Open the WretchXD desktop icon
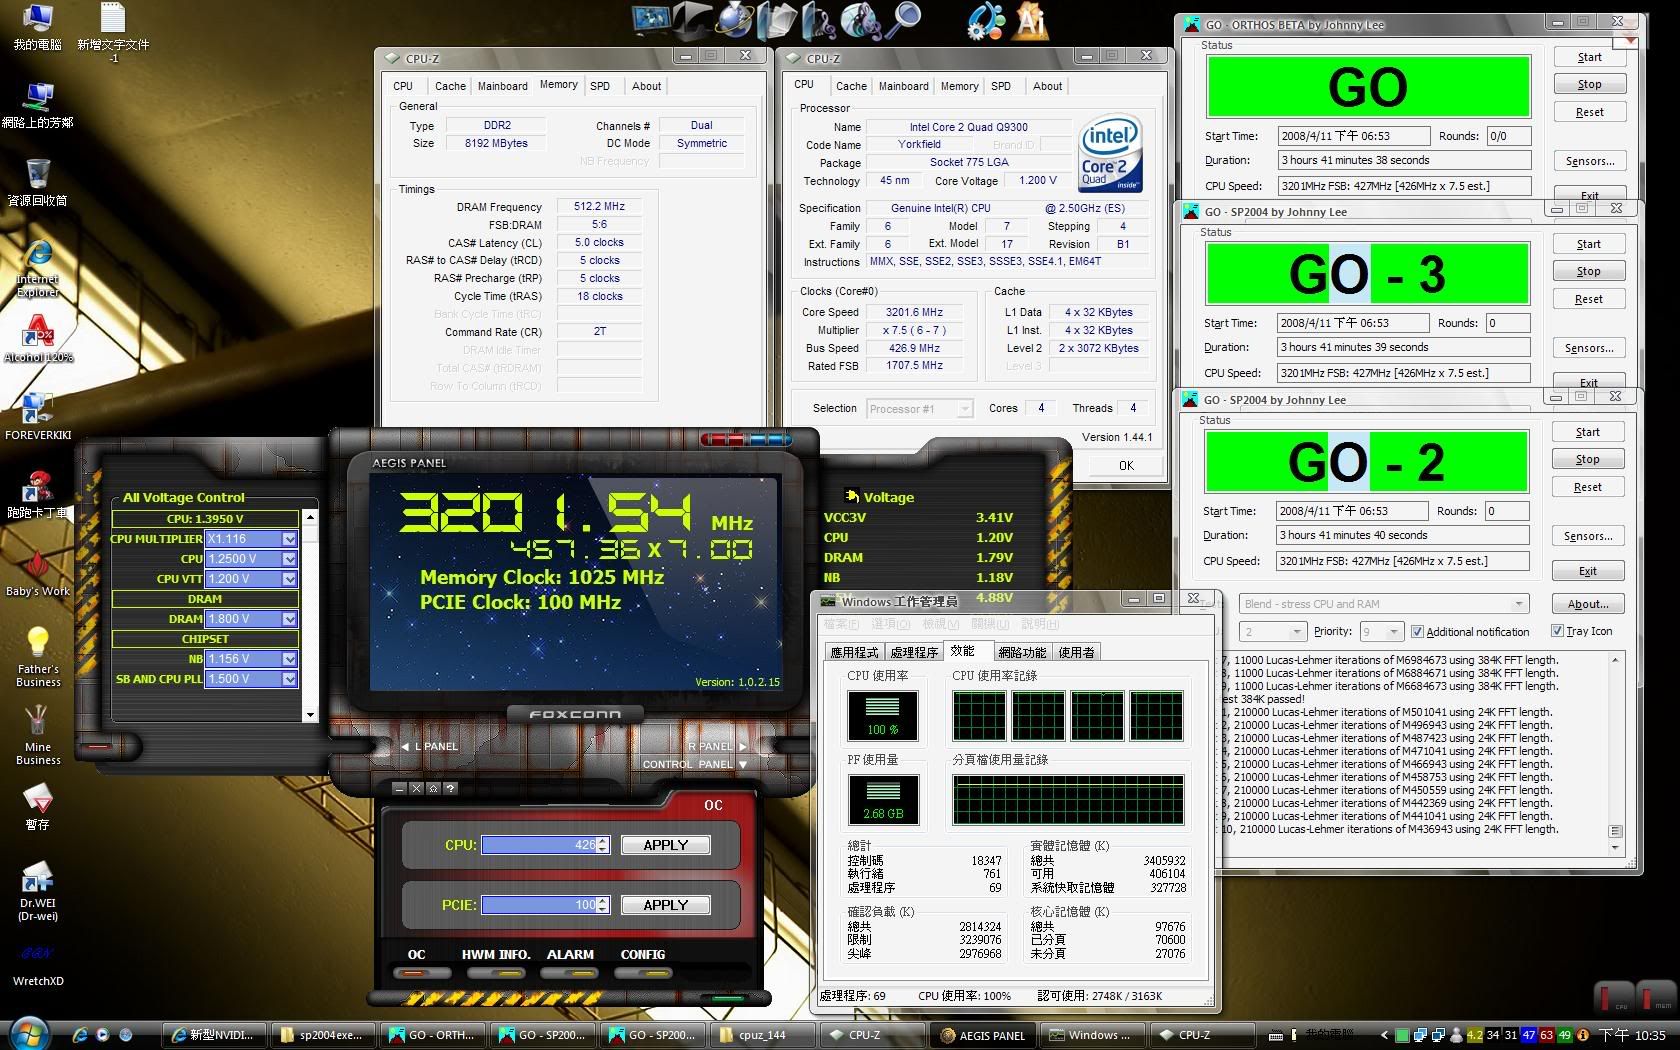The height and width of the screenshot is (1050, 1680). click(x=38, y=965)
